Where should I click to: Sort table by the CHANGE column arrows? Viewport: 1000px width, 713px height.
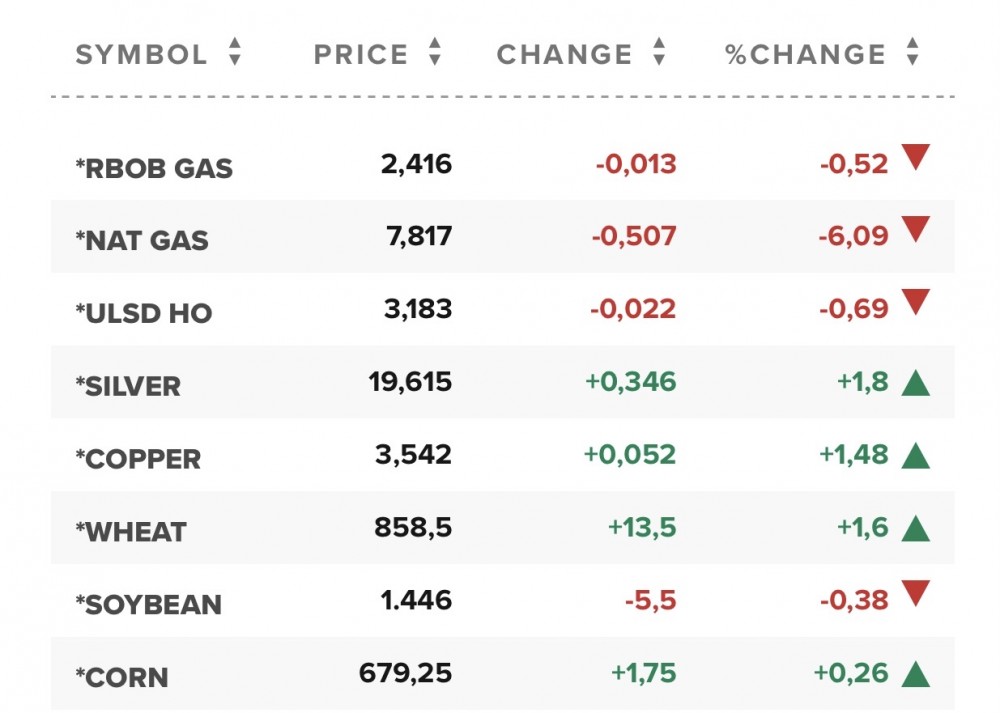pos(658,53)
